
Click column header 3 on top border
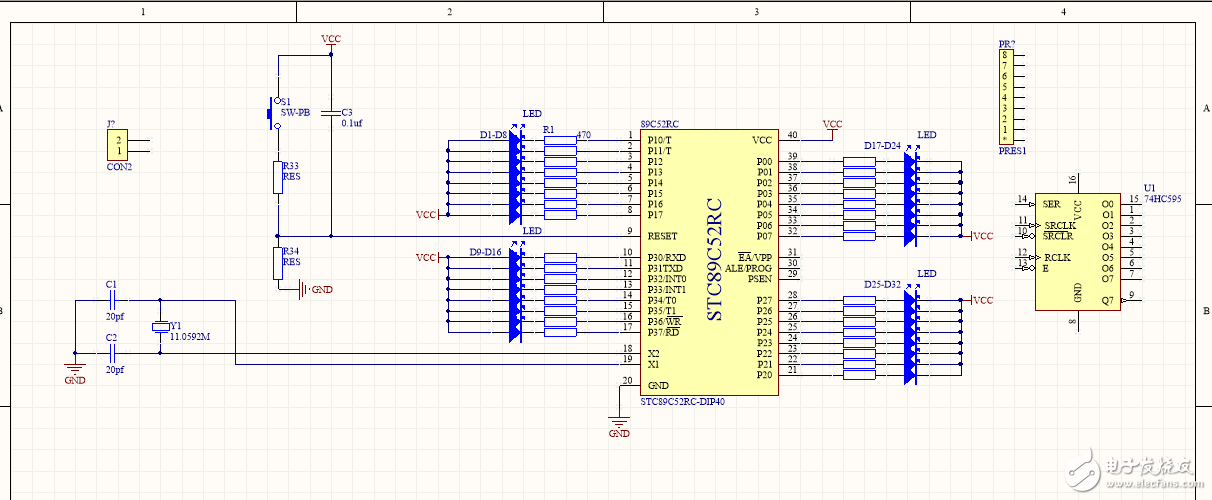[x=756, y=12]
